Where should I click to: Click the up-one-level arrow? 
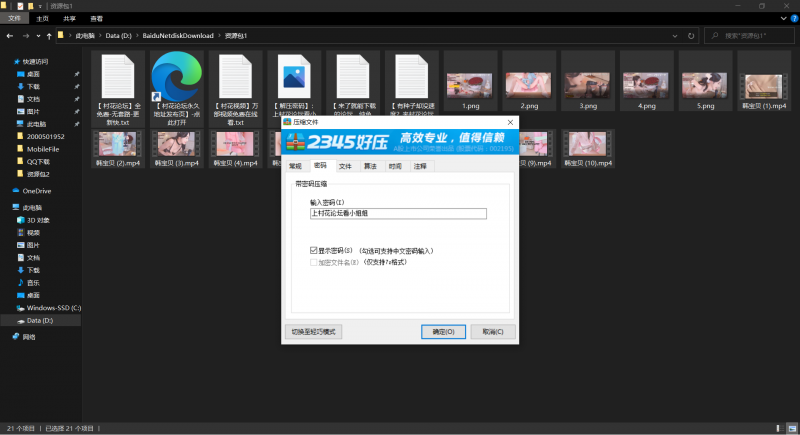click(49, 36)
